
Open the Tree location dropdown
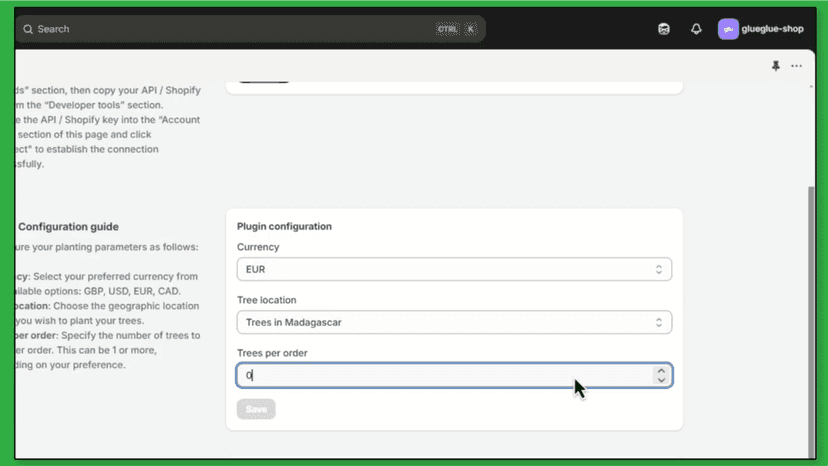coord(454,322)
